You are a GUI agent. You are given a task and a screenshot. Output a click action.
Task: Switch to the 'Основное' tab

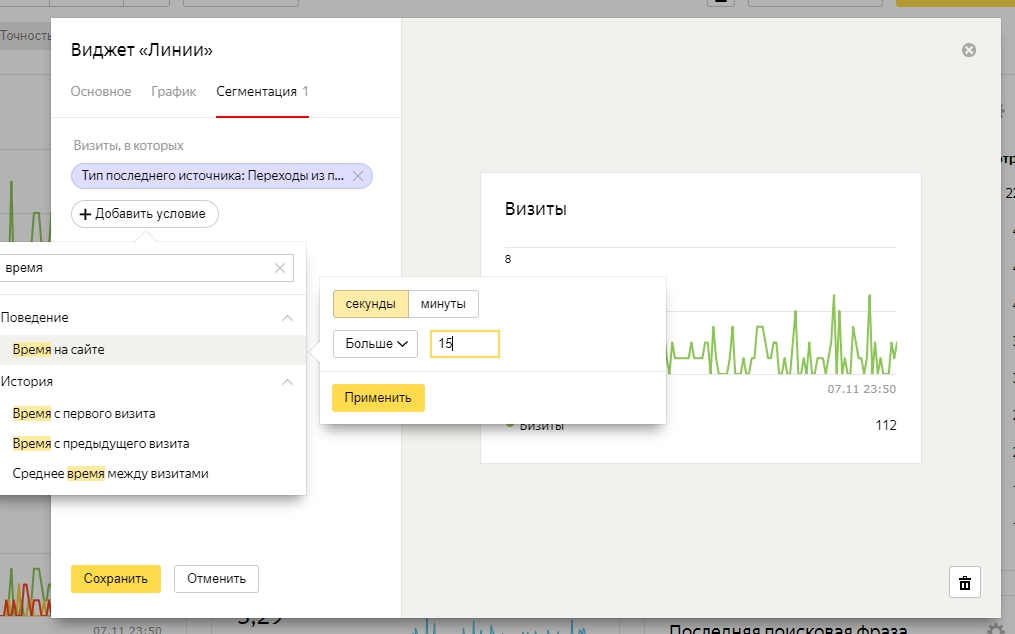[101, 92]
